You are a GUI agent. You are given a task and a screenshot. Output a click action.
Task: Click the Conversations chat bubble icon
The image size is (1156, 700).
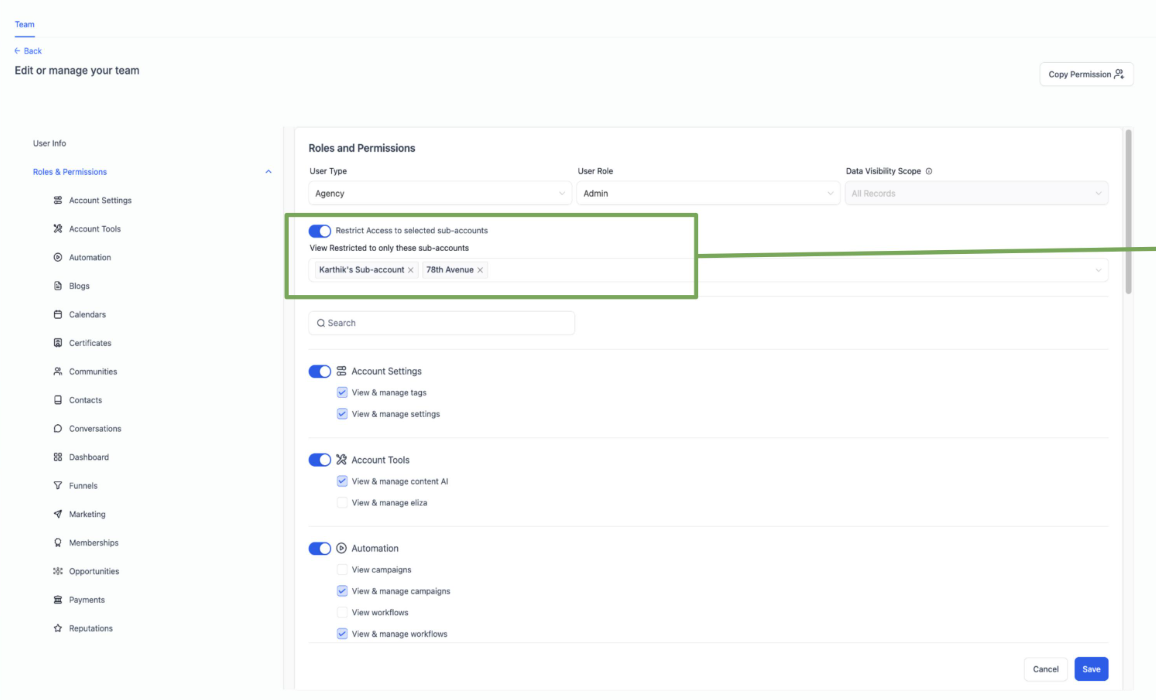click(x=58, y=429)
